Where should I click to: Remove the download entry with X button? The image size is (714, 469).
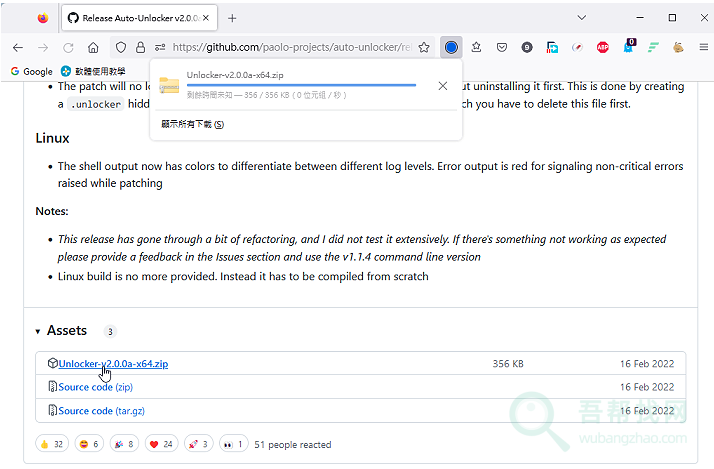(x=443, y=86)
